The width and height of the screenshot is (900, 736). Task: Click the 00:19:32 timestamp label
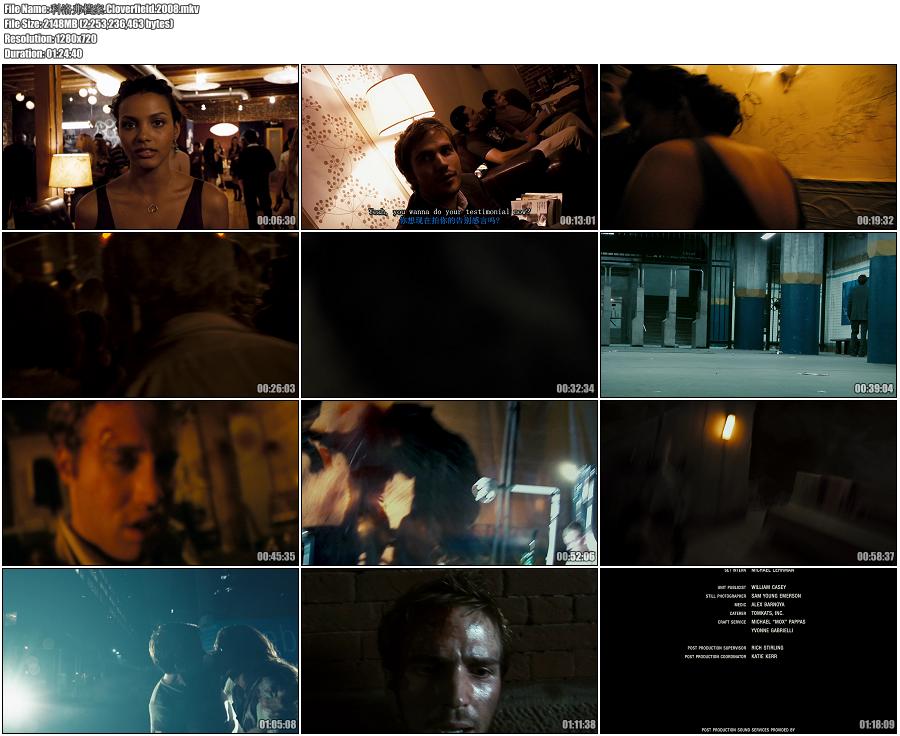(875, 220)
